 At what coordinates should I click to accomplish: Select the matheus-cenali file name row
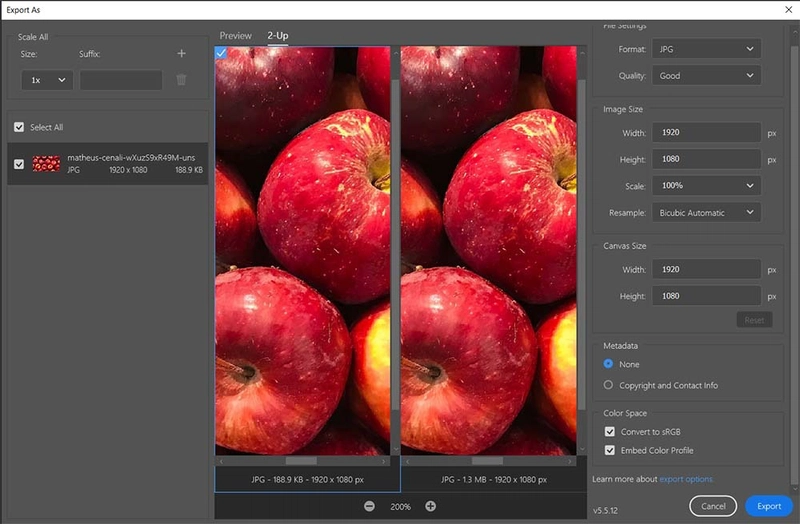click(x=108, y=164)
